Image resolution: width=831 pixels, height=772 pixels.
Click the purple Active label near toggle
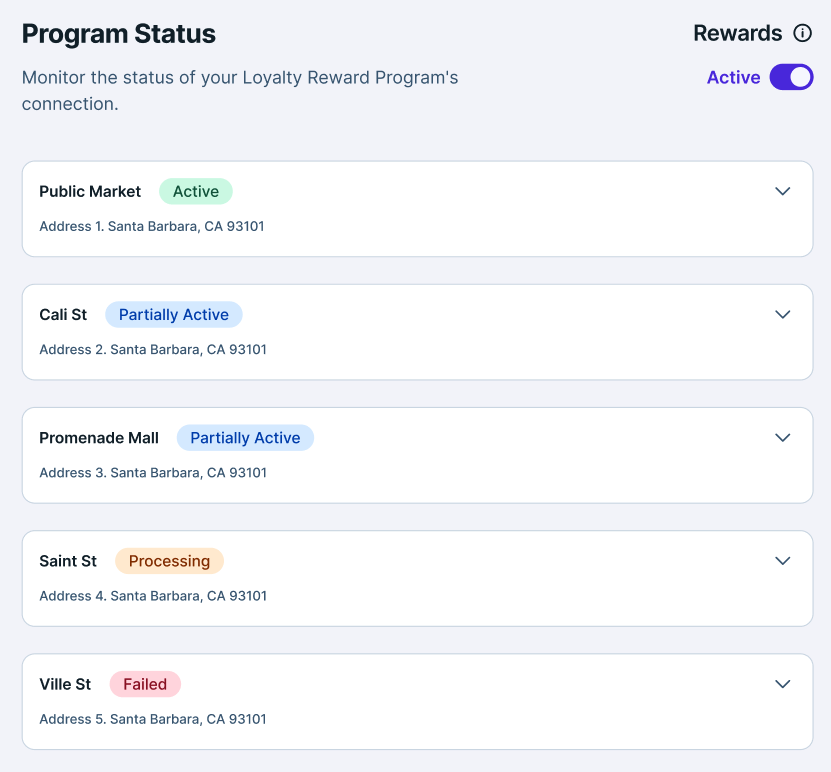(733, 77)
